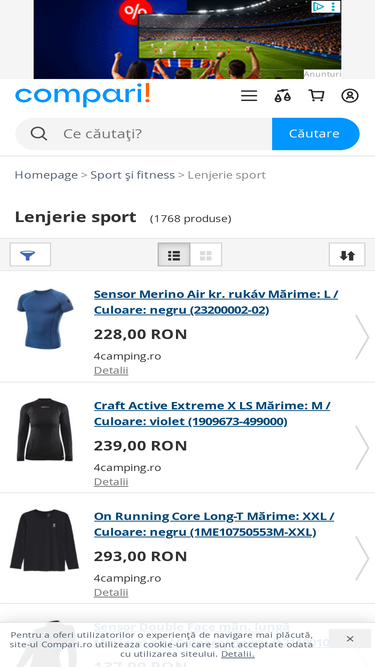Screen dimensions: 375x667
Task: Go to Sport şi fitness breadcrumb
Action: (132, 175)
